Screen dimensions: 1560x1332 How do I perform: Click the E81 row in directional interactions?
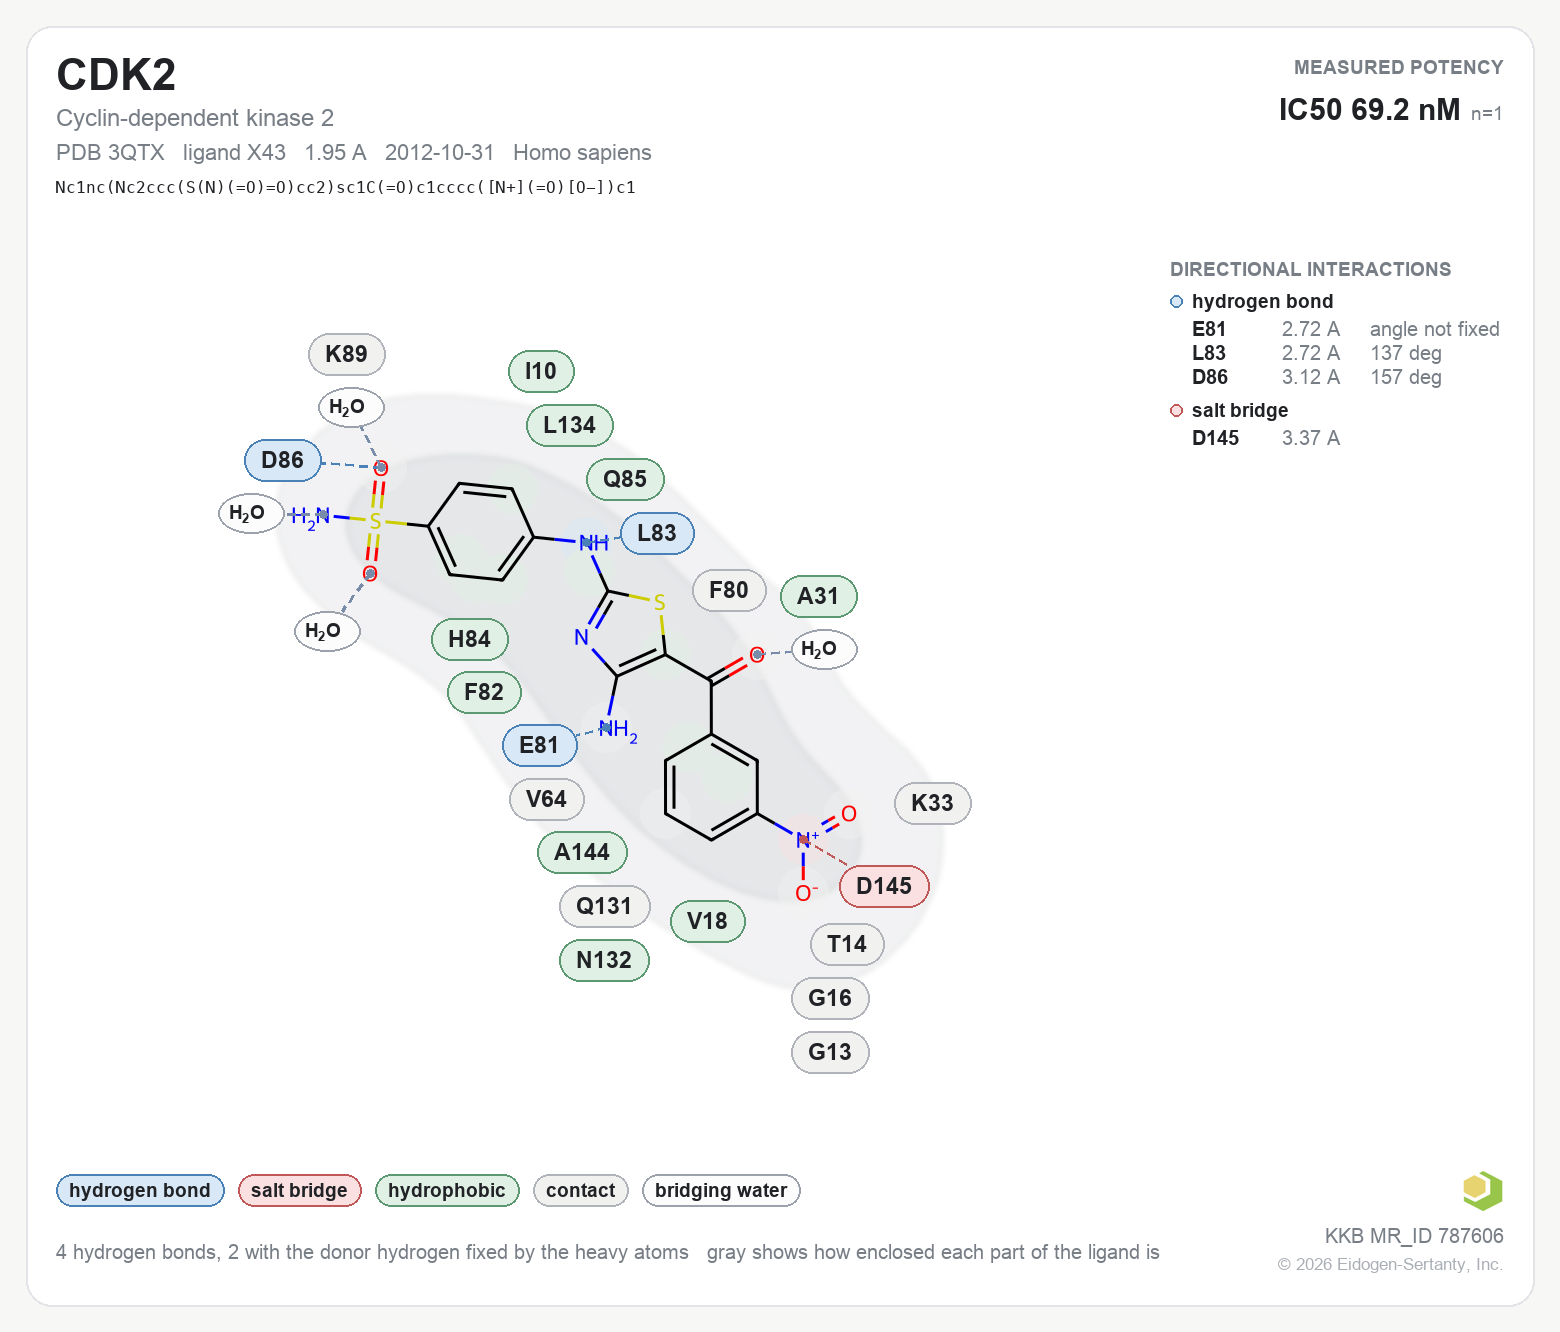click(1345, 329)
